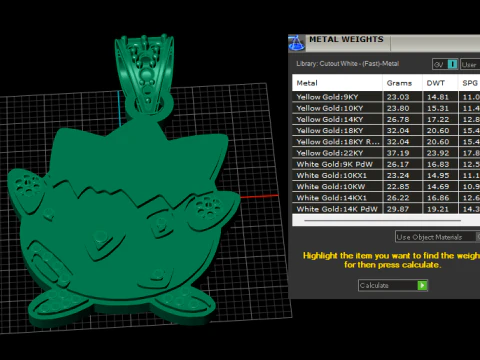Viewport: 480px width, 360px height.
Task: Click the SPG column header
Action: coord(469,83)
